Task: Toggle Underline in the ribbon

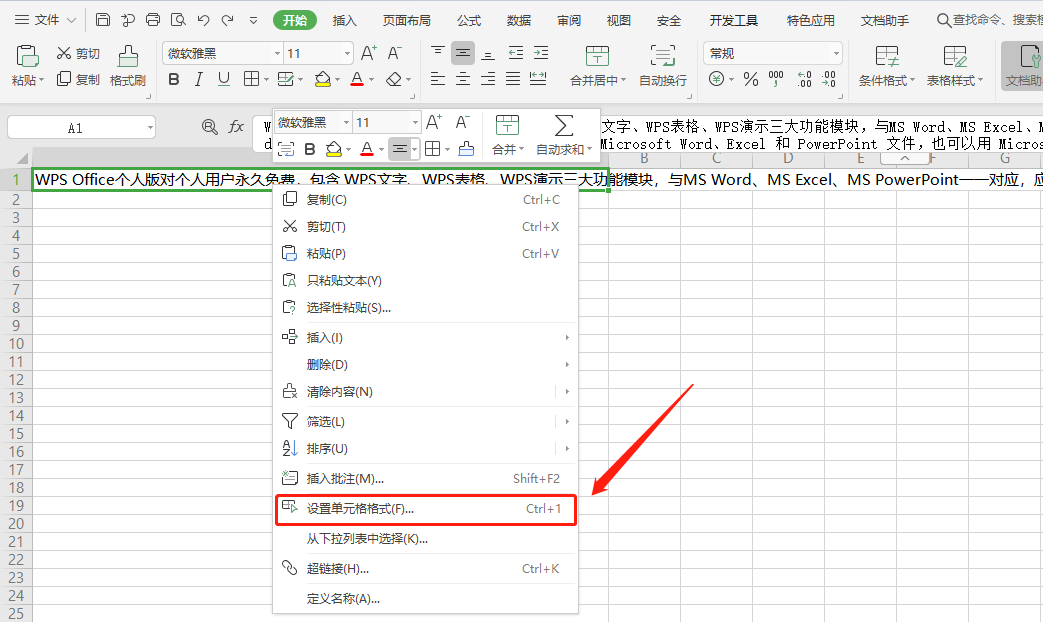Action: click(224, 80)
